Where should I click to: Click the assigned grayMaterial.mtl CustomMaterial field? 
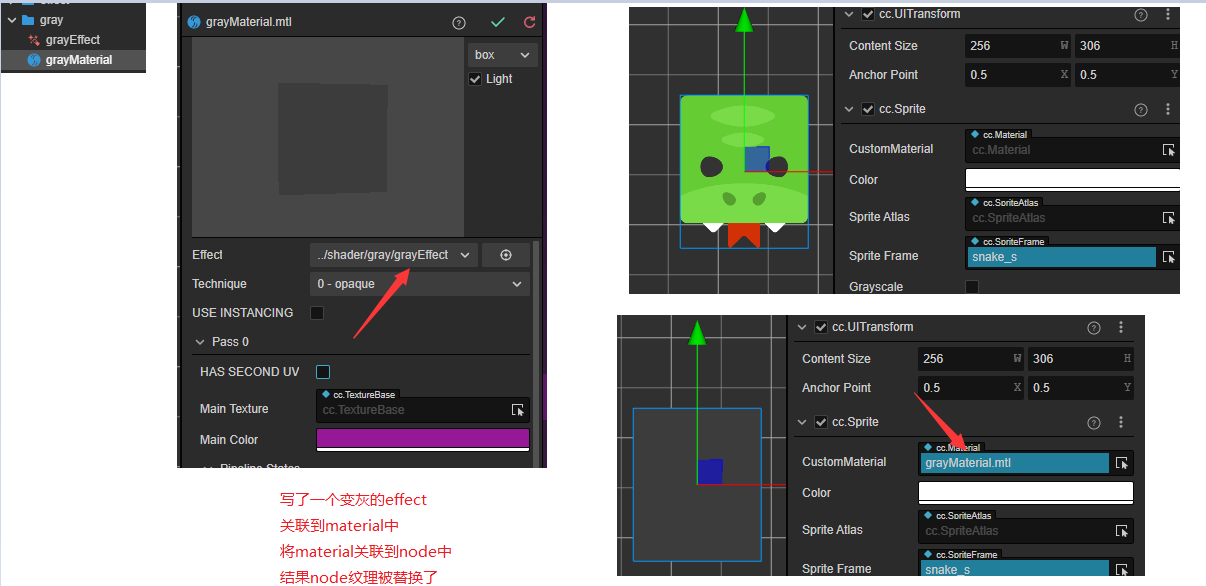(x=1014, y=463)
